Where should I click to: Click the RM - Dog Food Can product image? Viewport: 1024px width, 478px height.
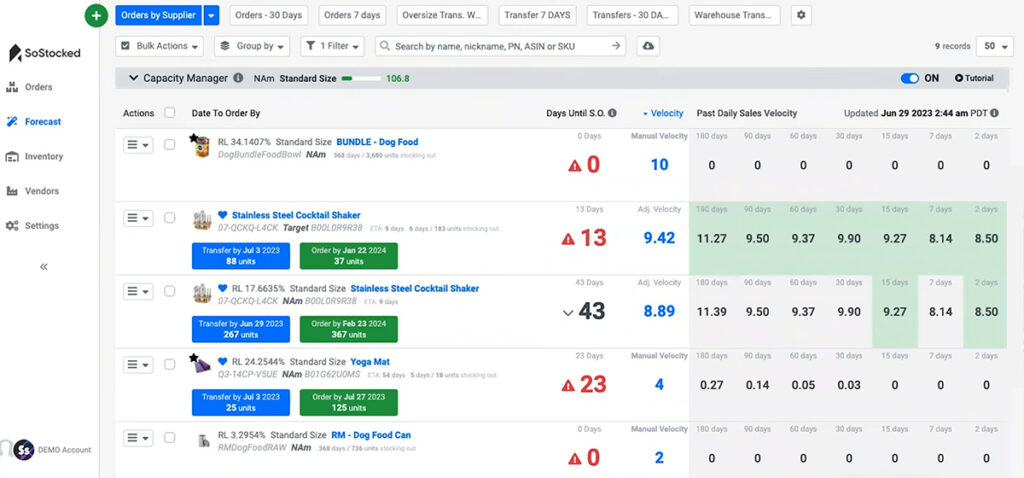tap(204, 441)
